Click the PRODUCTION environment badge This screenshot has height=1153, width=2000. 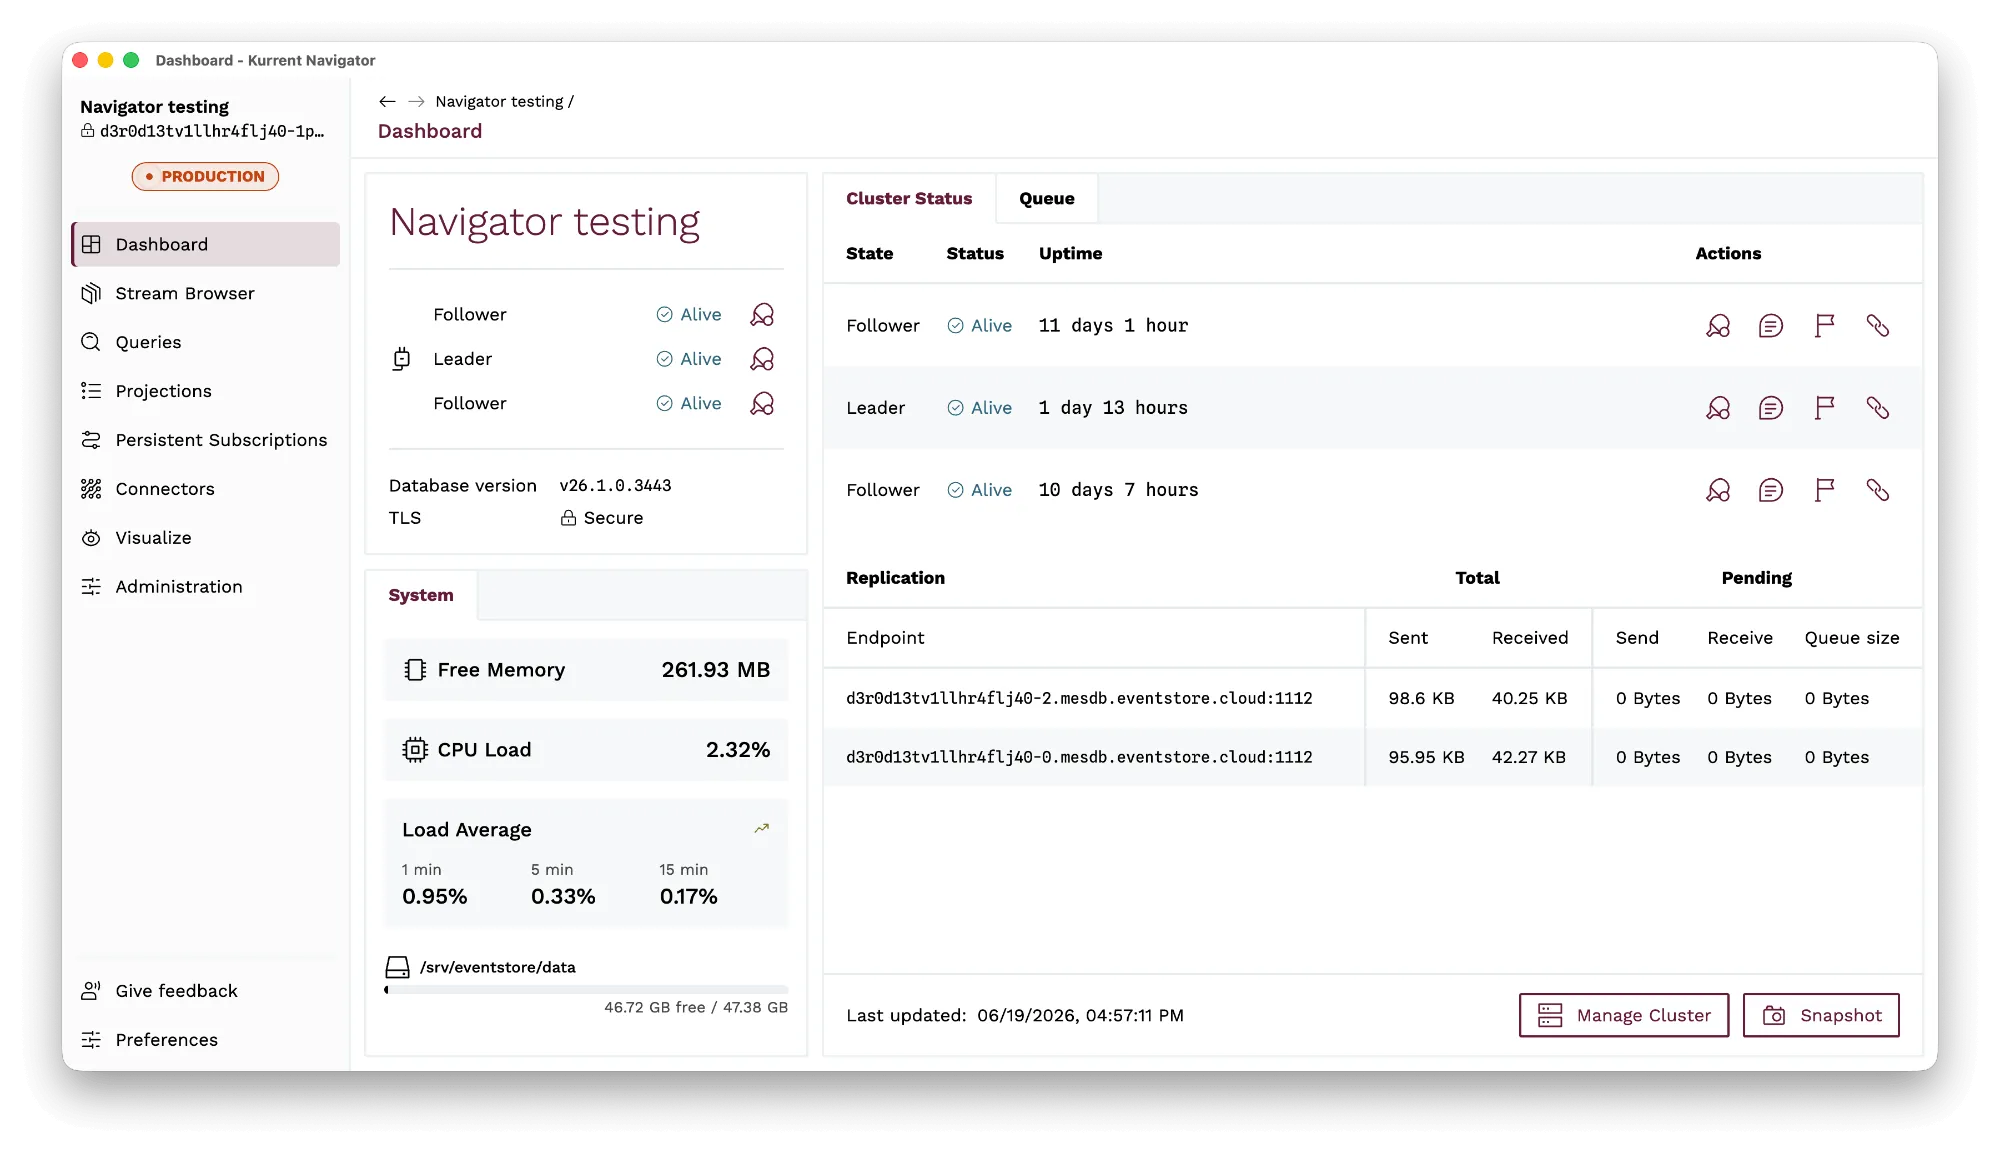pyautogui.click(x=205, y=177)
